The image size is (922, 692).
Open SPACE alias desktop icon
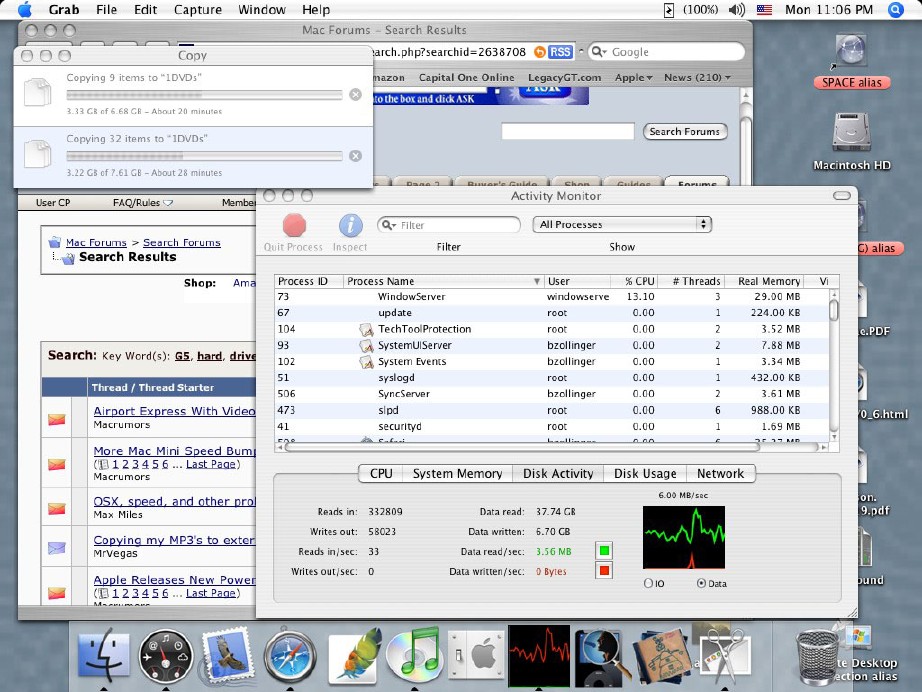[851, 51]
